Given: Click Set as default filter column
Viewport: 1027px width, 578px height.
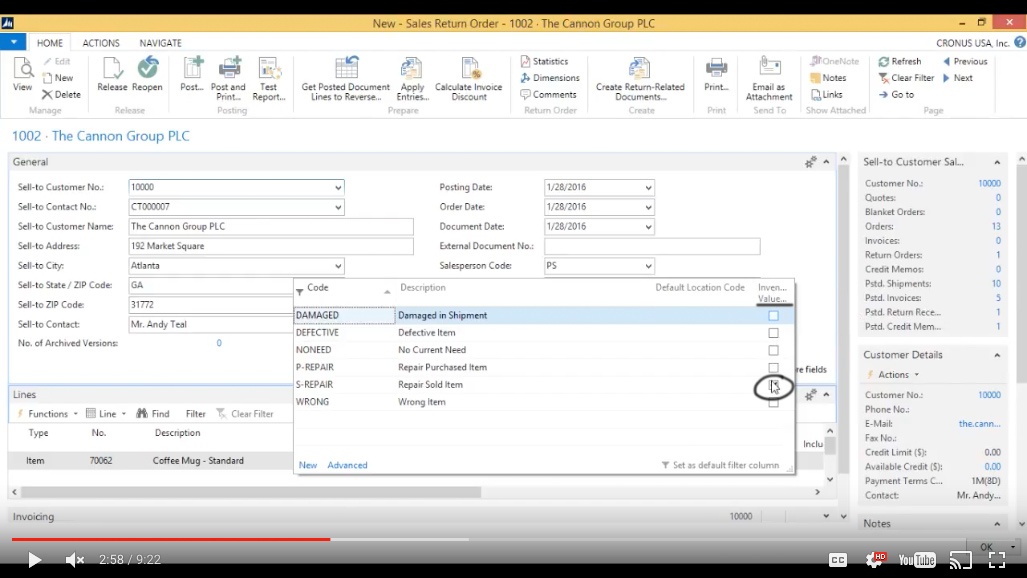Looking at the screenshot, I should pyautogui.click(x=720, y=465).
